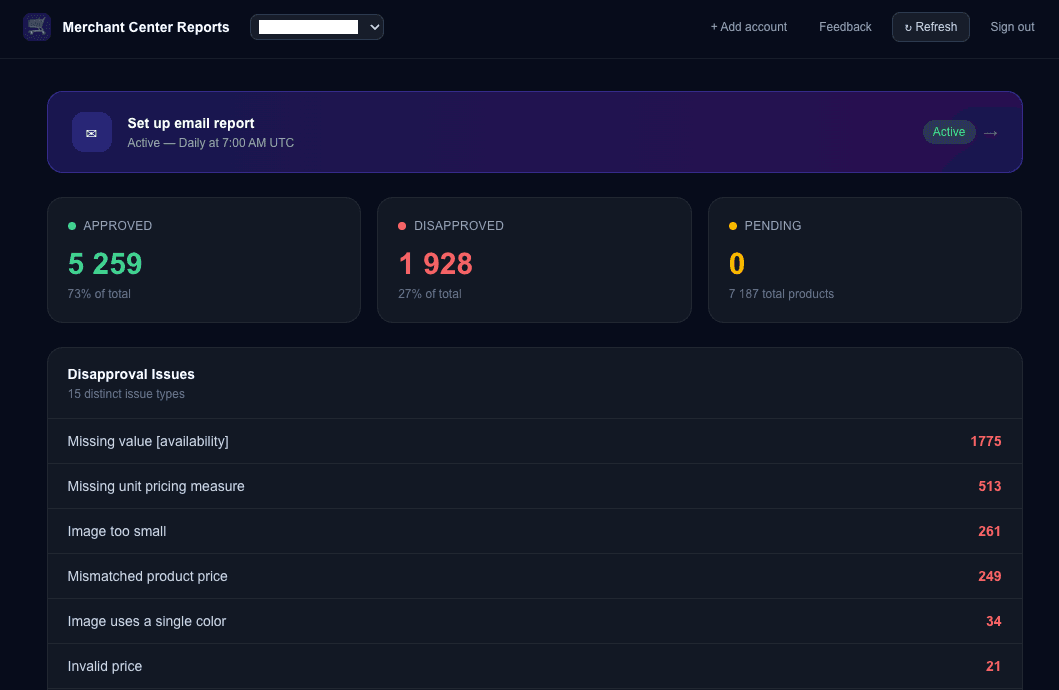The width and height of the screenshot is (1059, 690).
Task: Toggle the Active status of the email report
Action: tap(948, 131)
